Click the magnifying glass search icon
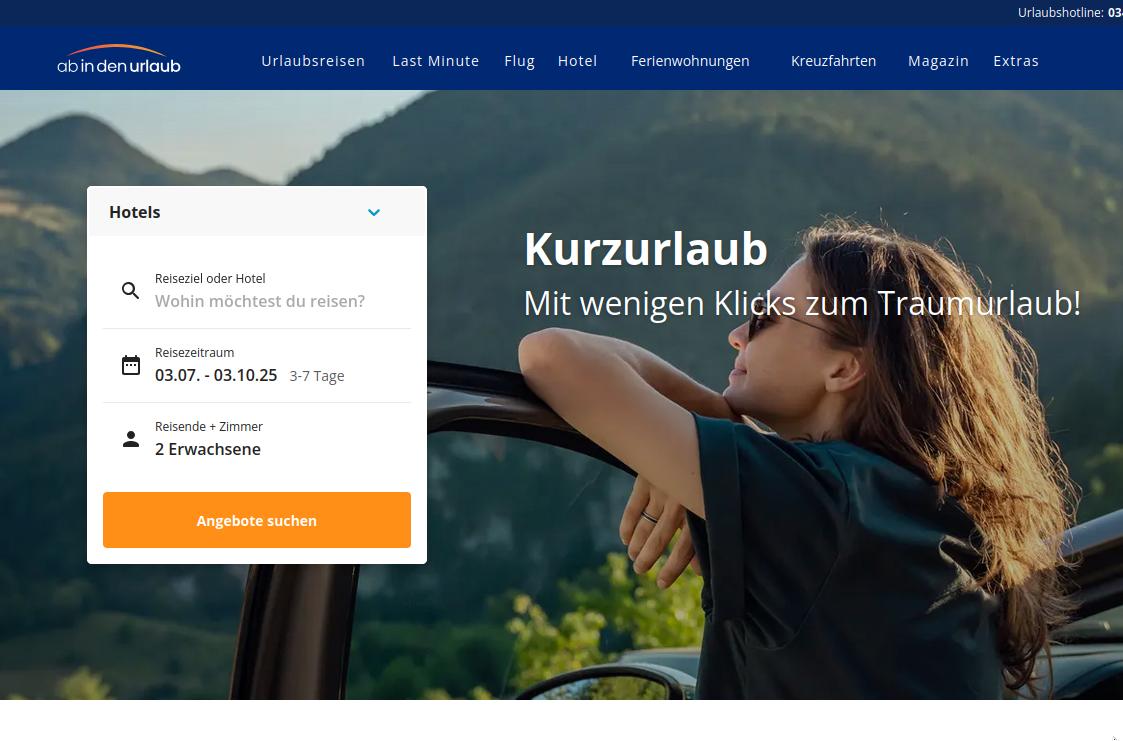Image resolution: width=1123 pixels, height=741 pixels. pyautogui.click(x=130, y=290)
